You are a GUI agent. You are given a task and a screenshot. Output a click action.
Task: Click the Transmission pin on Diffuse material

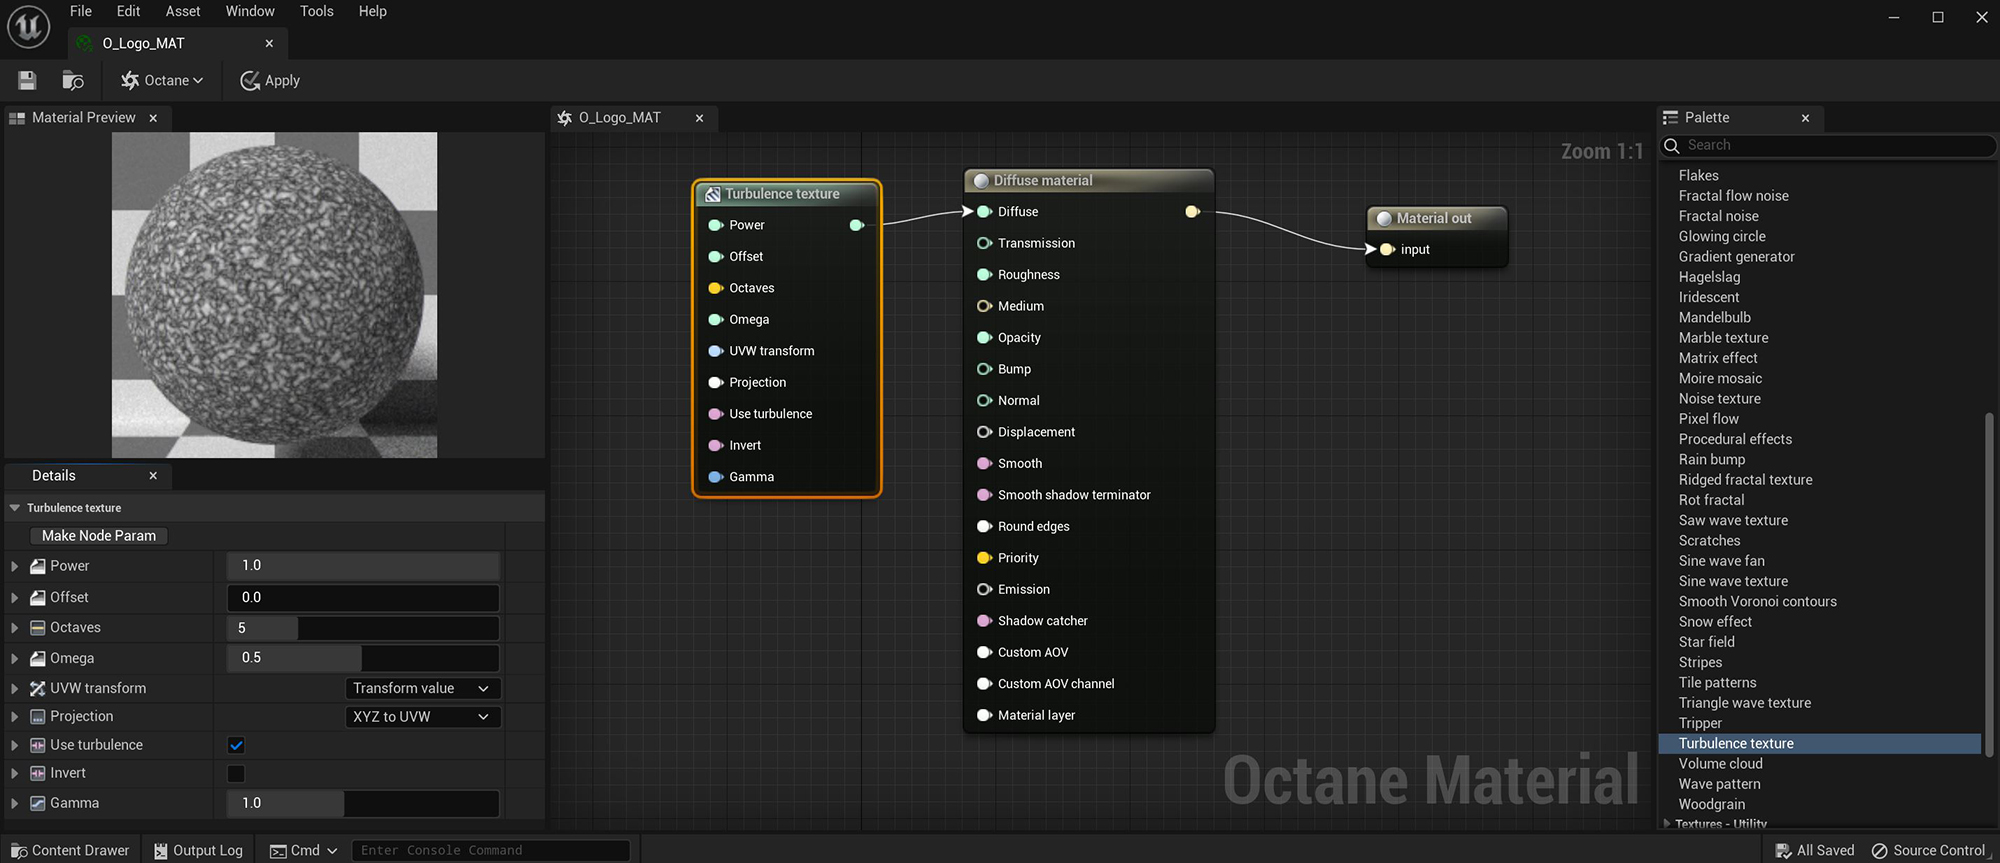984,243
